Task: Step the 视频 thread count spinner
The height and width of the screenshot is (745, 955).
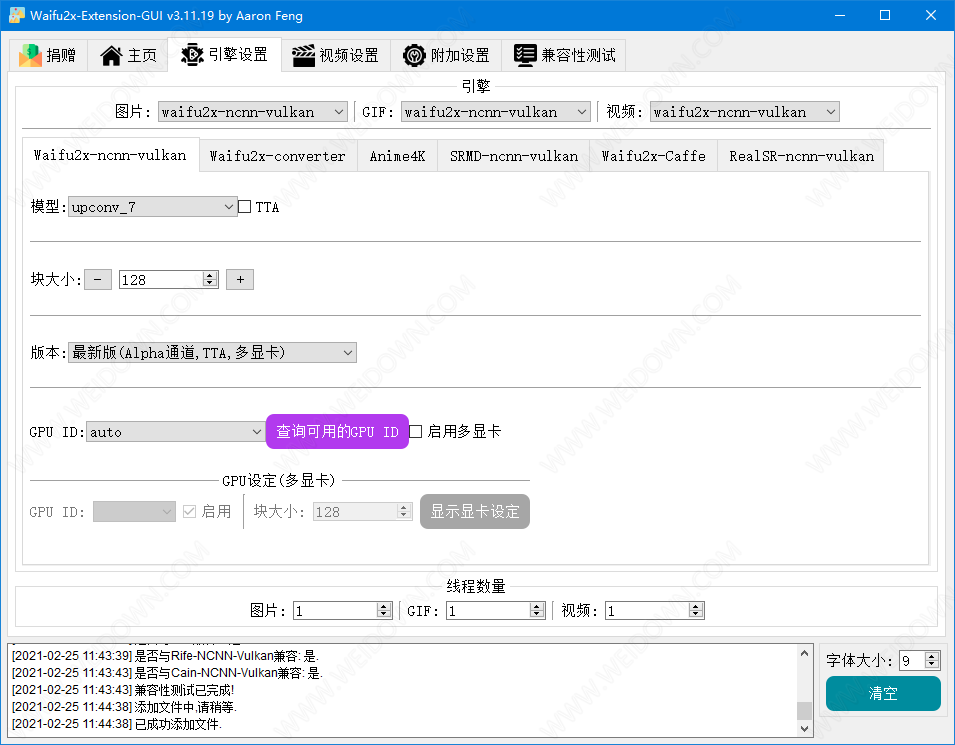Action: click(696, 610)
